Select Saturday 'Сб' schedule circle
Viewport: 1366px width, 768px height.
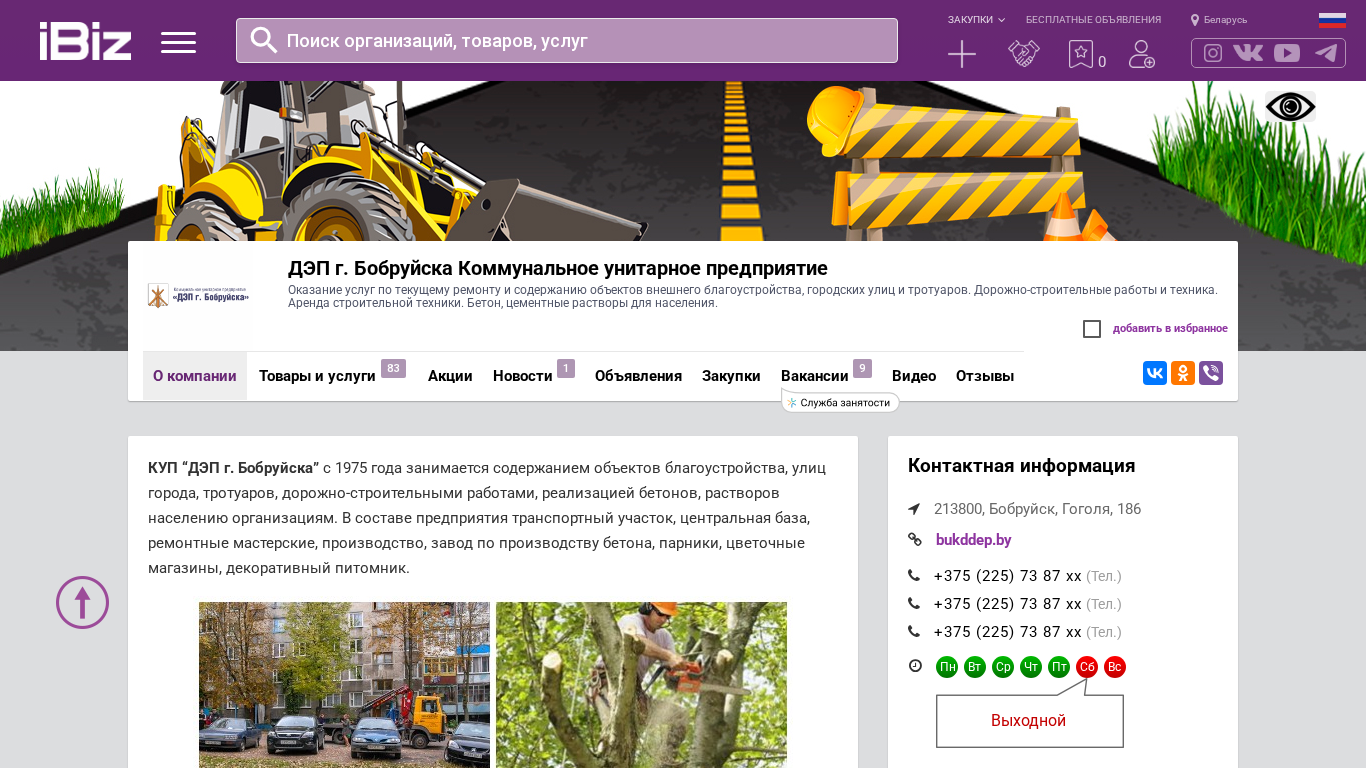(1087, 667)
